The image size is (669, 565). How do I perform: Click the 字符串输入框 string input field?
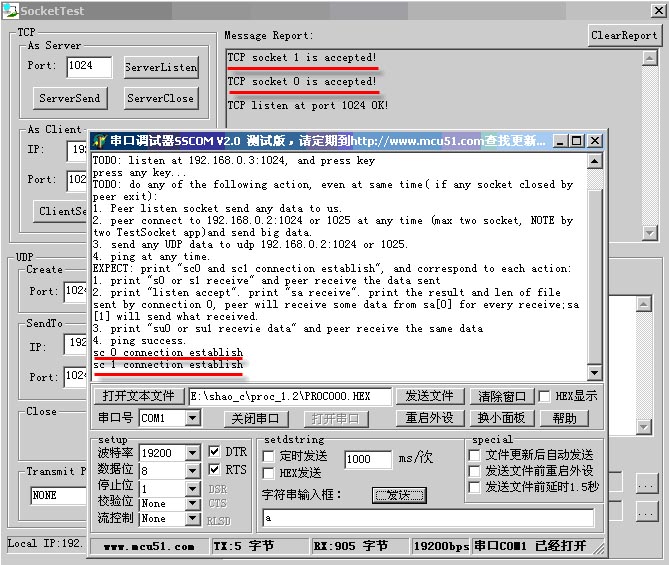tap(427, 518)
